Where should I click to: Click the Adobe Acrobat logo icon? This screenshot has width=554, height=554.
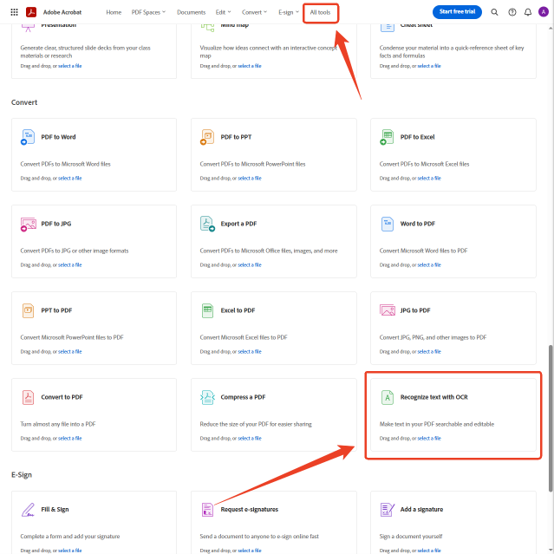[31, 12]
